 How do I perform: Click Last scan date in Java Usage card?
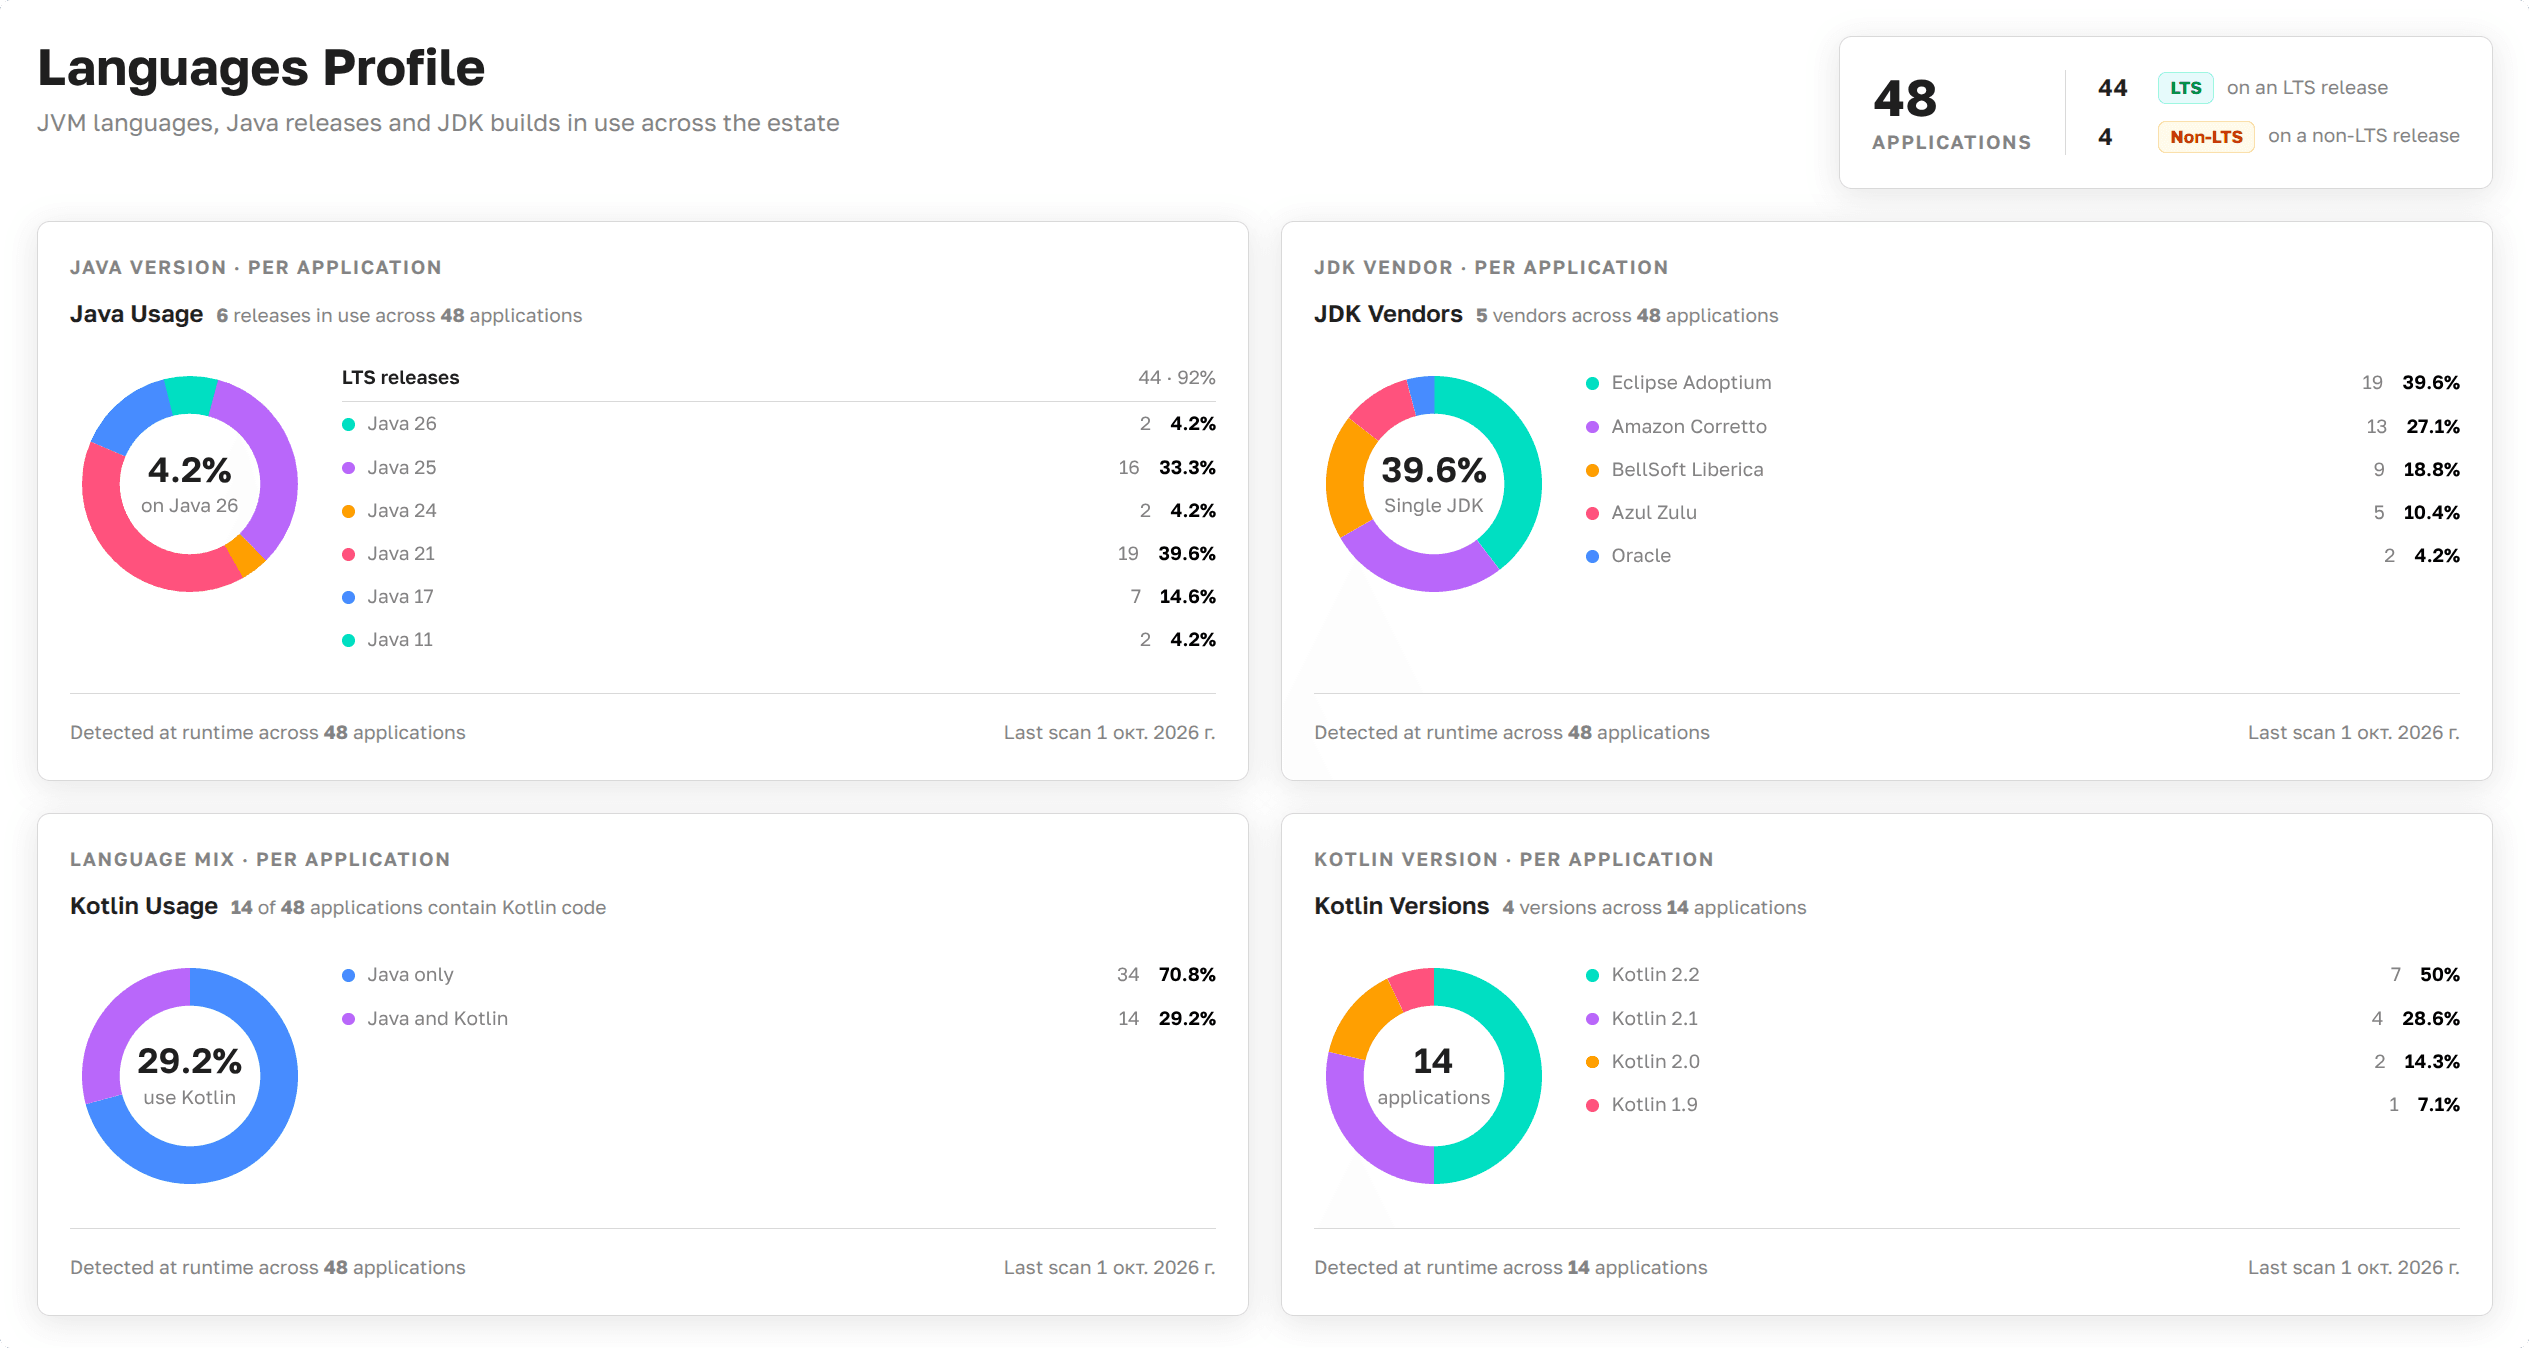tap(1109, 733)
